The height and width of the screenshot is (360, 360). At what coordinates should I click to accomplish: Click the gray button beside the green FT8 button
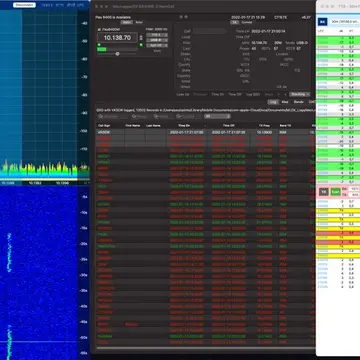tap(324, 192)
